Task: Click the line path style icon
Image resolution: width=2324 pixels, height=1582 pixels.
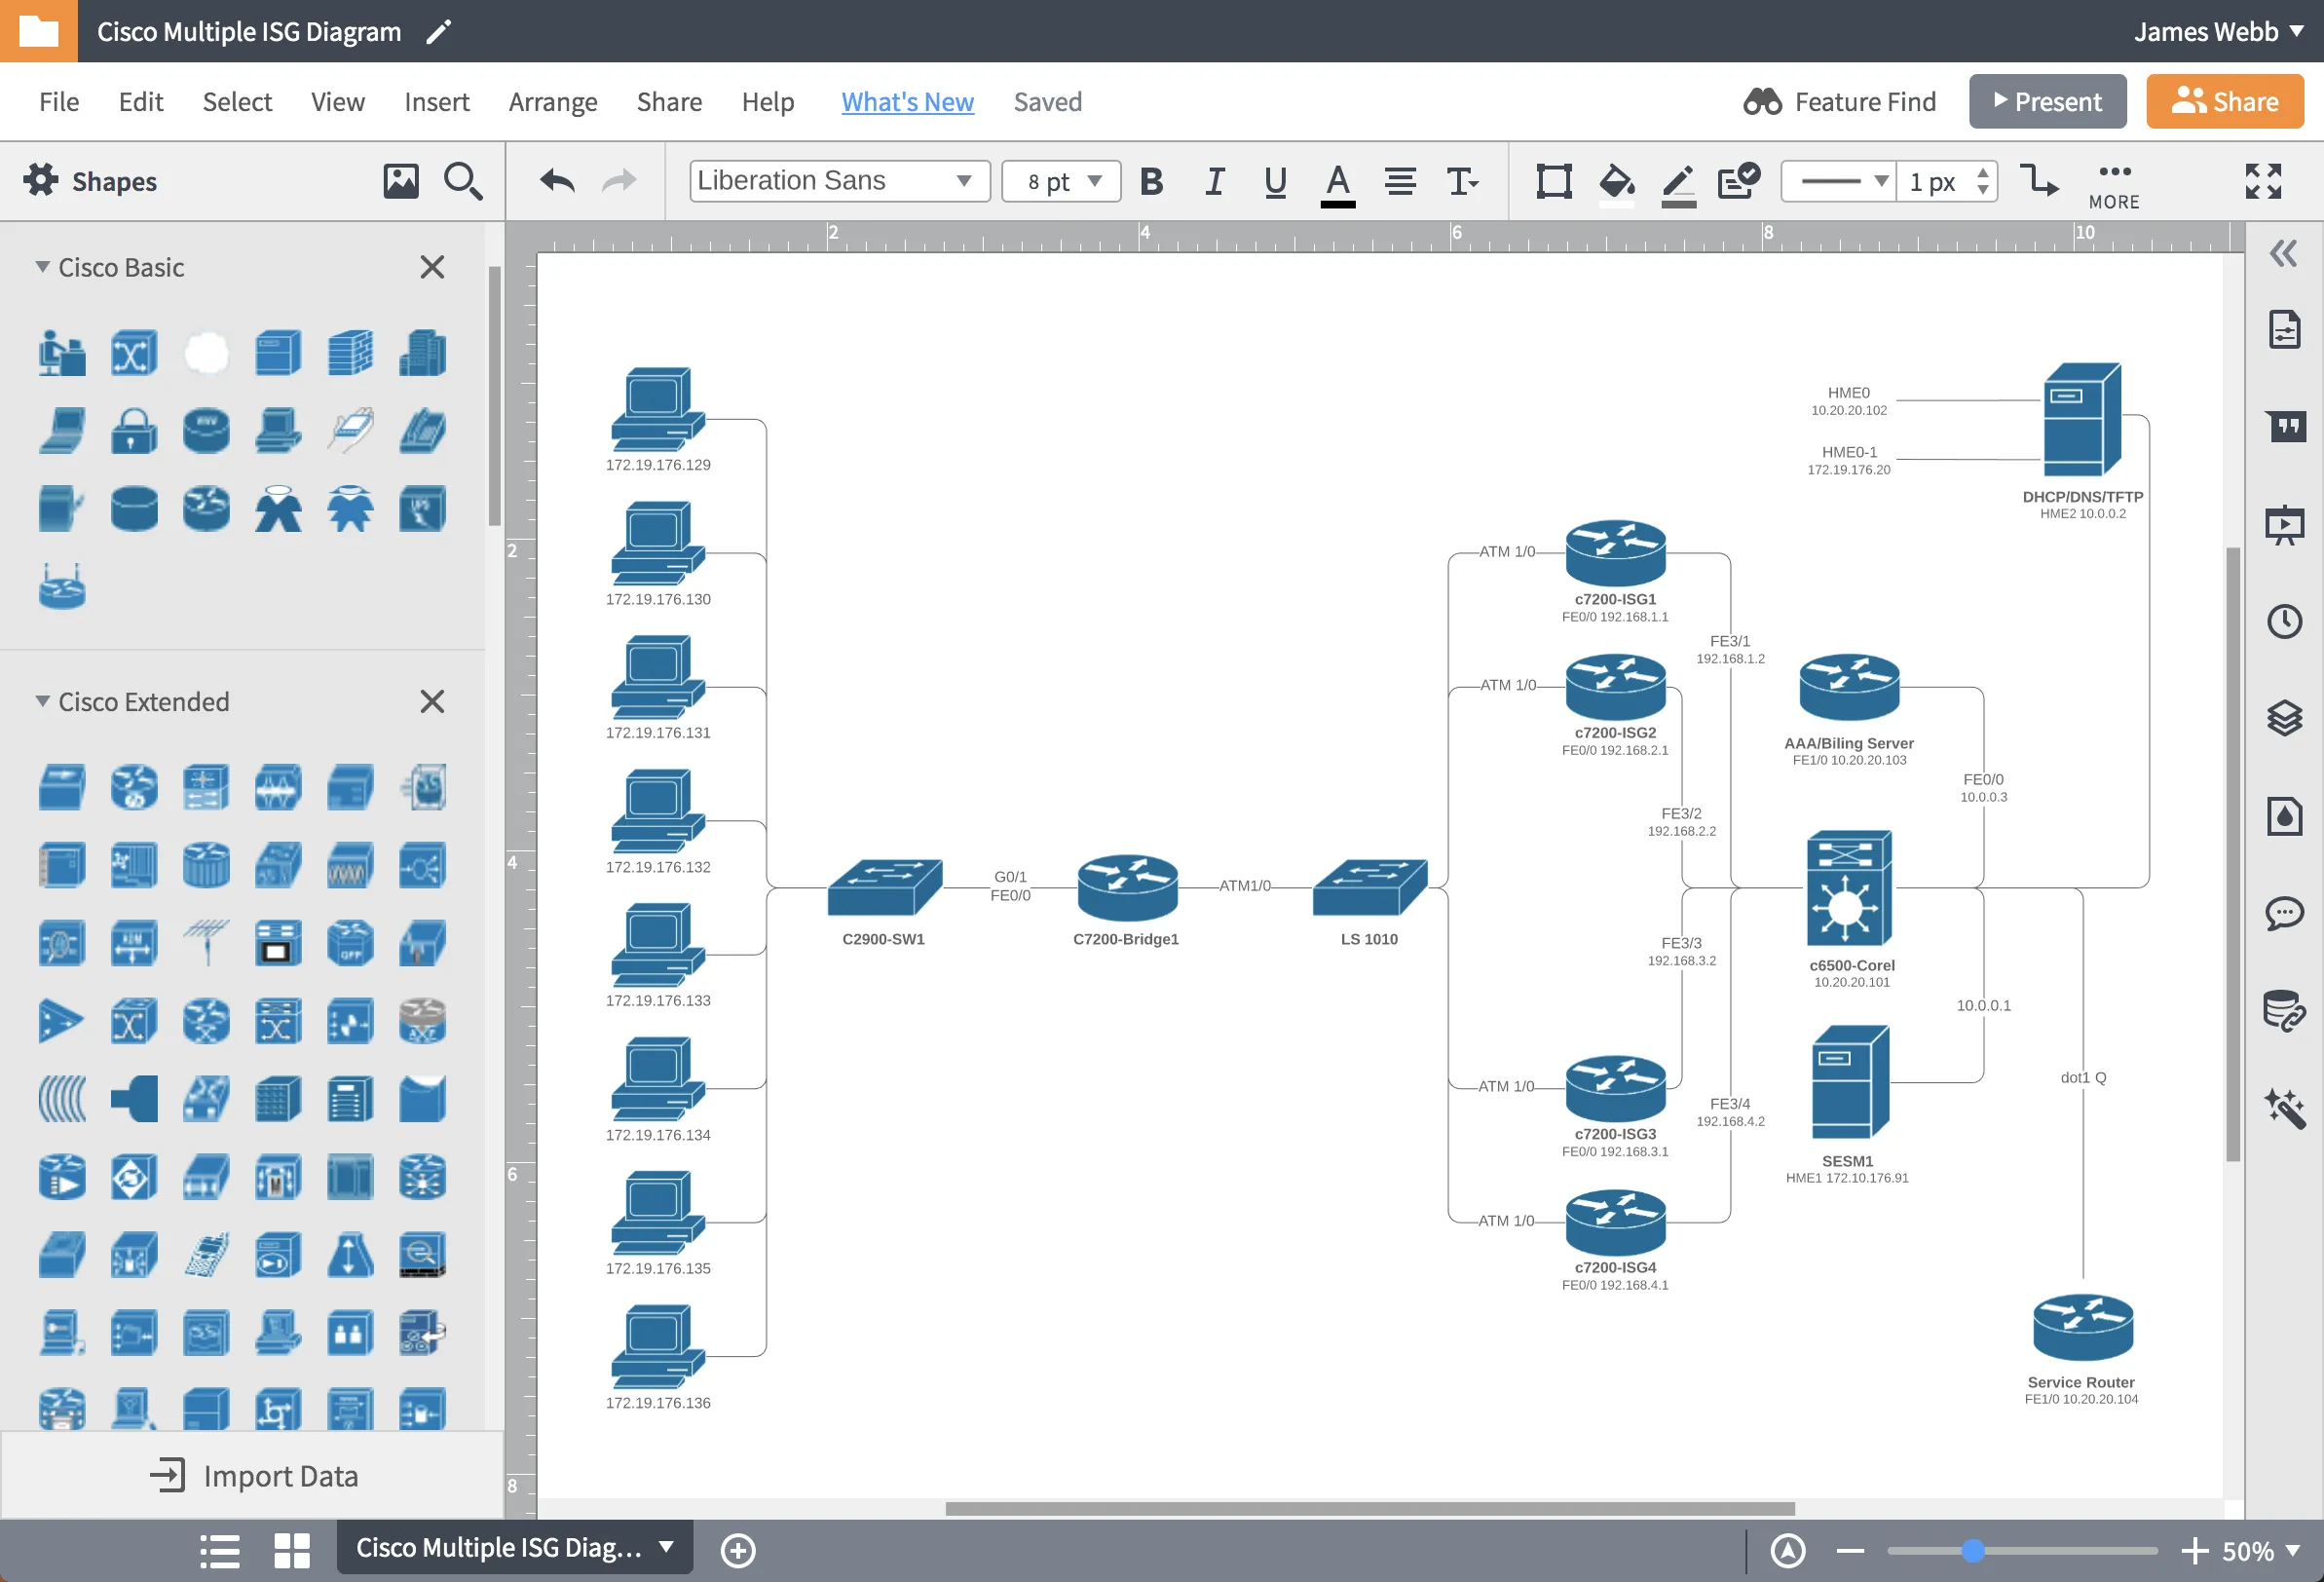Action: click(x=2038, y=181)
